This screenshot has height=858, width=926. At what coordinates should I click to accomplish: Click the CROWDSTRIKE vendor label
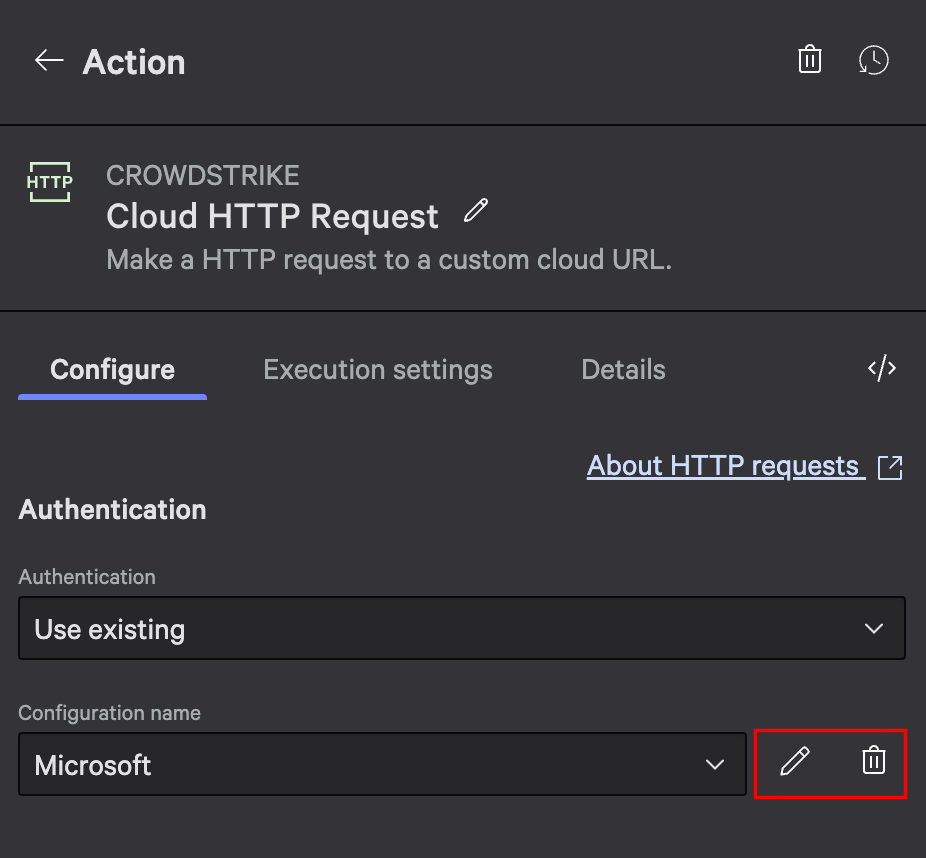(203, 175)
